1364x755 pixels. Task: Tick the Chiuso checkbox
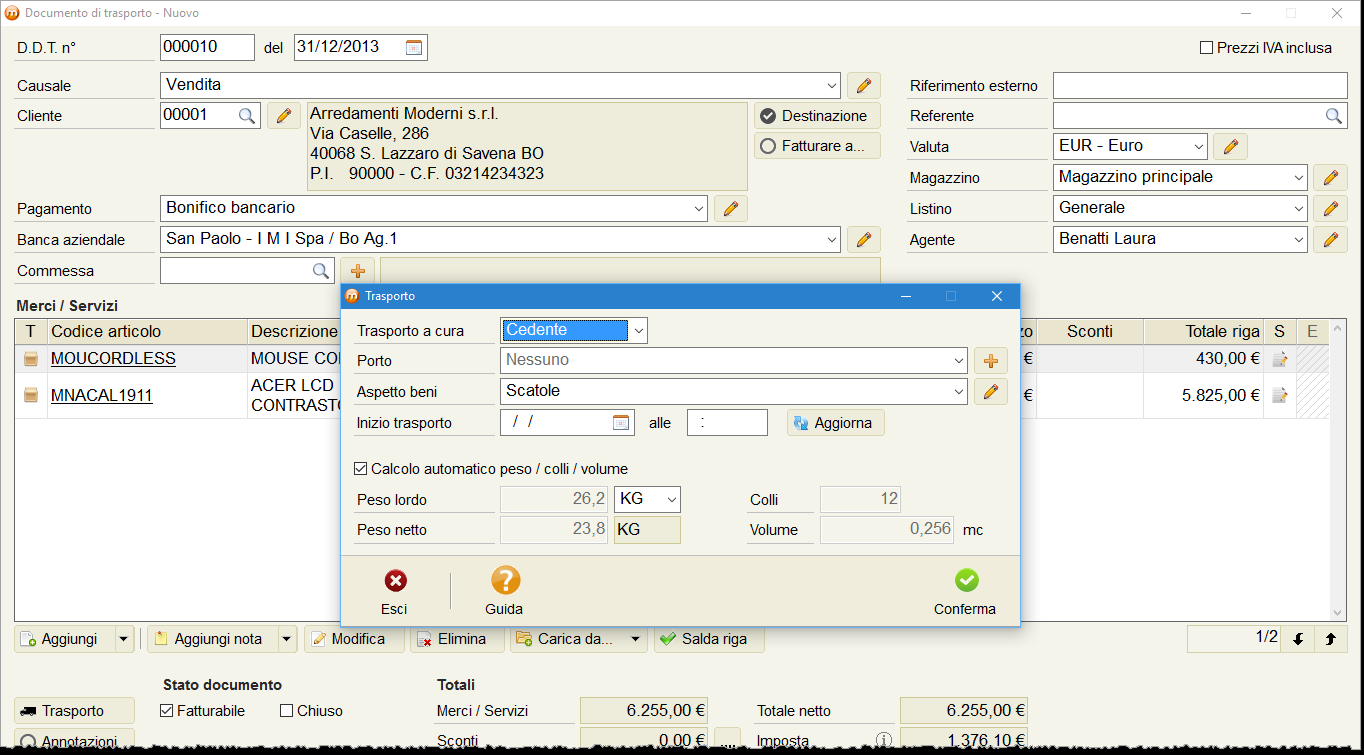tap(287, 711)
